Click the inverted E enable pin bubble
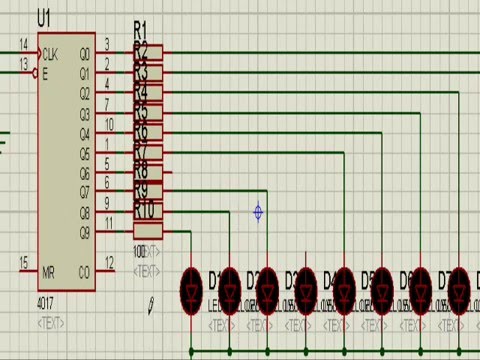The image size is (480, 360). (x=35, y=73)
